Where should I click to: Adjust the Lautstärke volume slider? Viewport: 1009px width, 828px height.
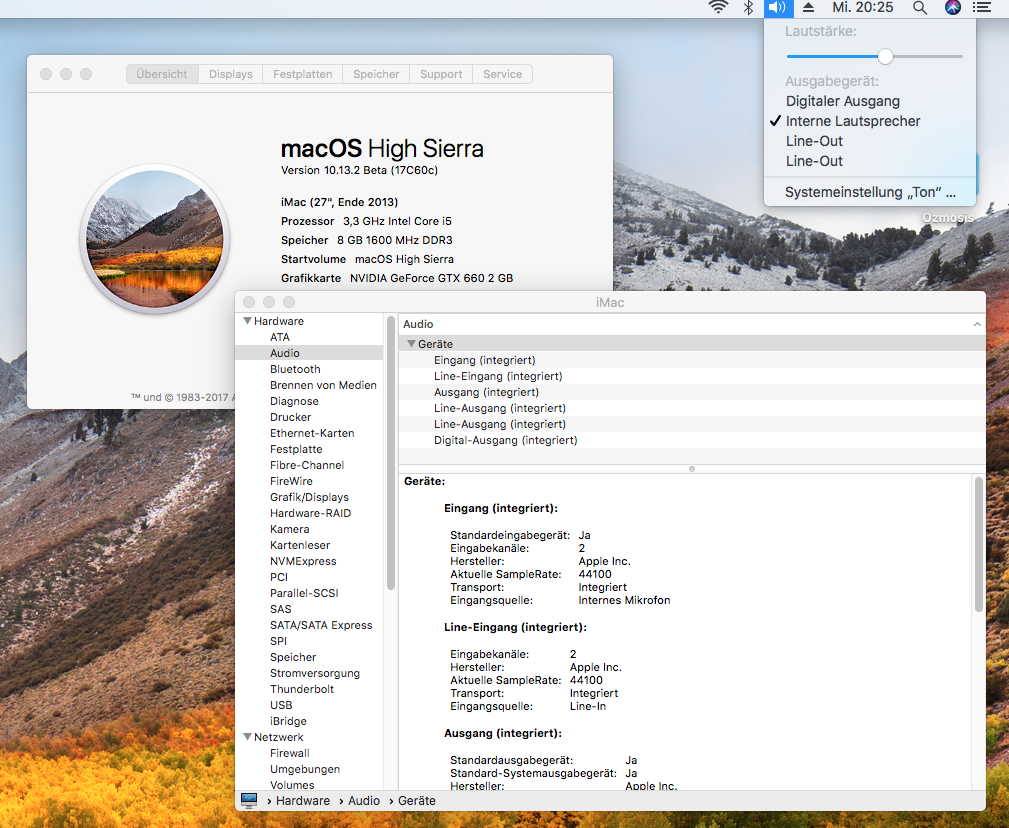point(885,57)
